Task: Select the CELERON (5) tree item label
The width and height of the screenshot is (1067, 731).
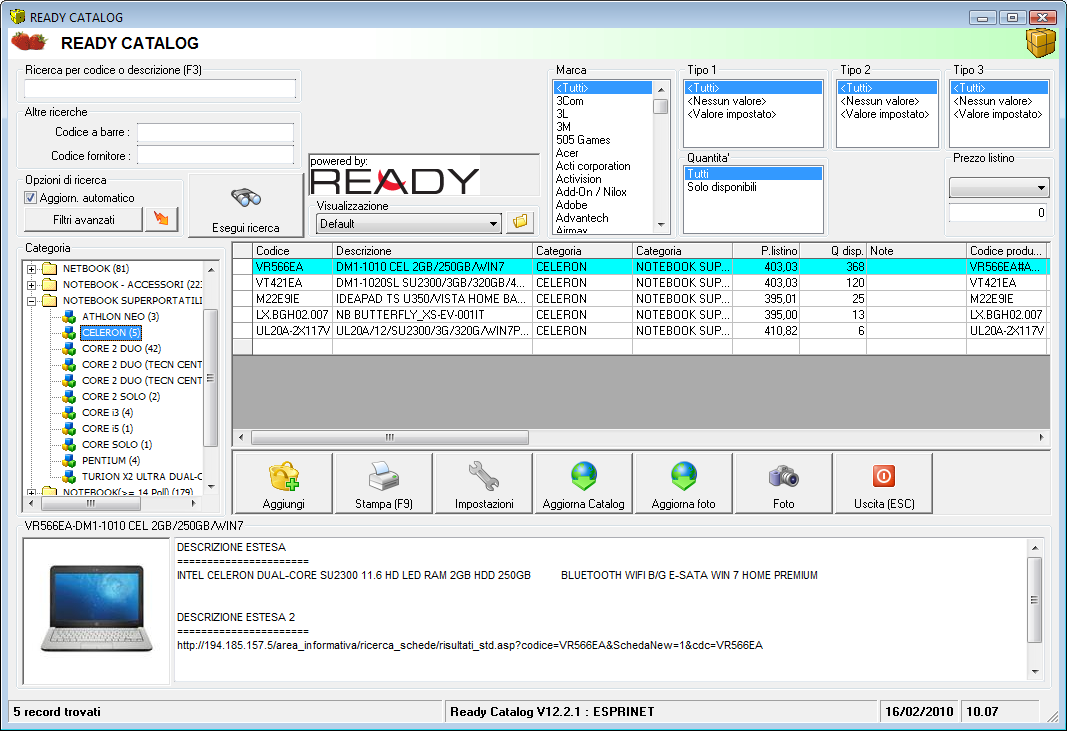Action: [111, 333]
